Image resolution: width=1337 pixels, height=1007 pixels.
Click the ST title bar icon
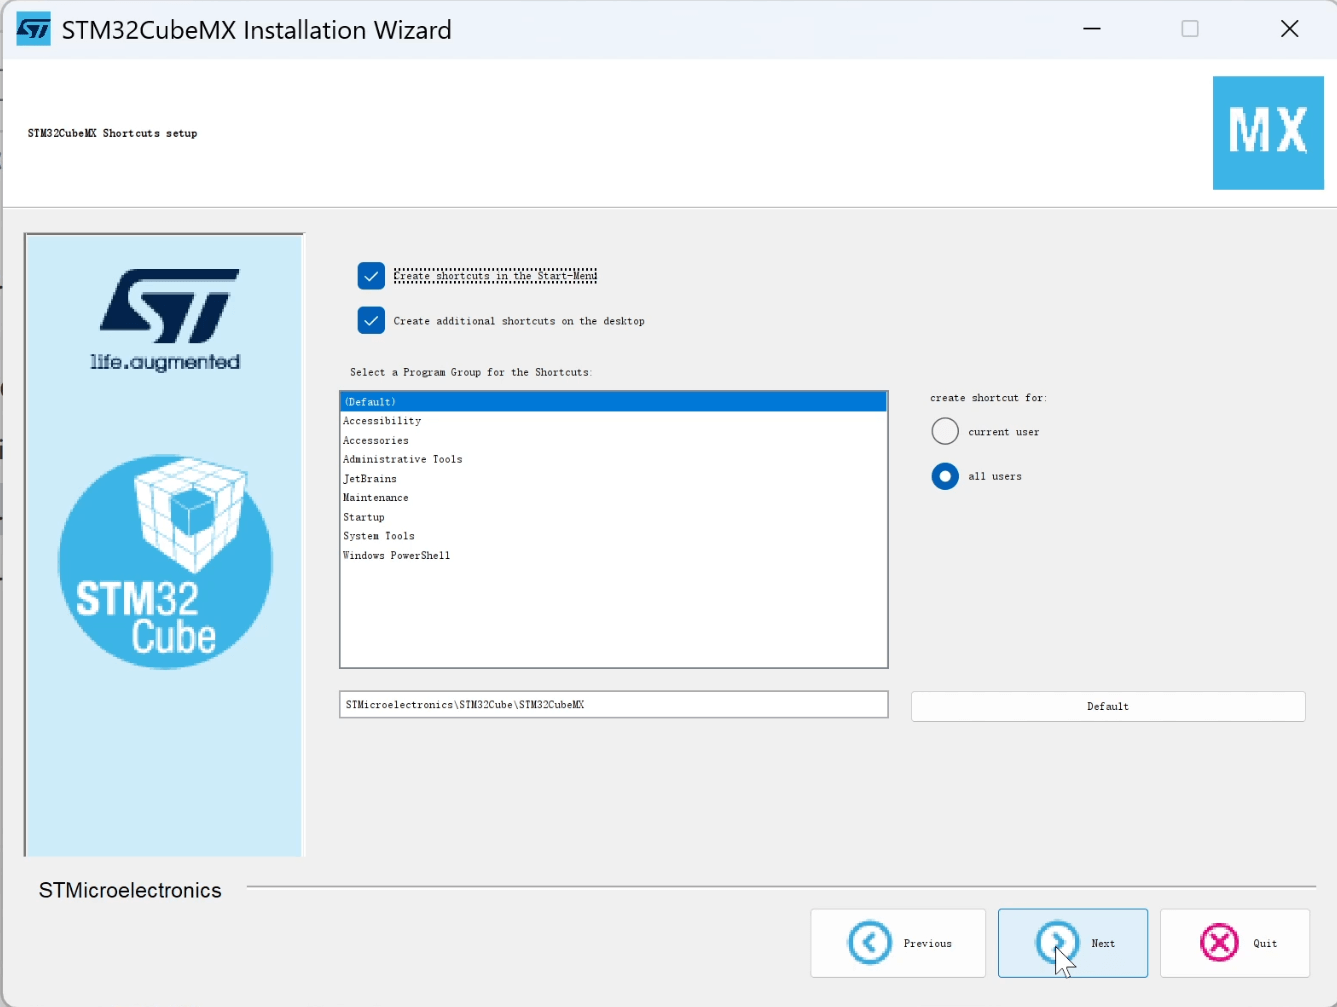point(33,30)
